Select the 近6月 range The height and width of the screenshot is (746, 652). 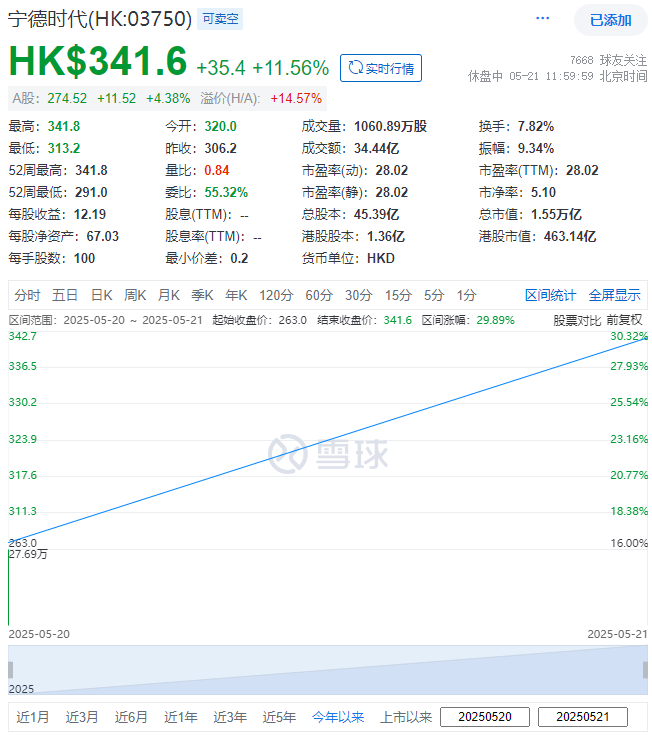click(x=131, y=717)
